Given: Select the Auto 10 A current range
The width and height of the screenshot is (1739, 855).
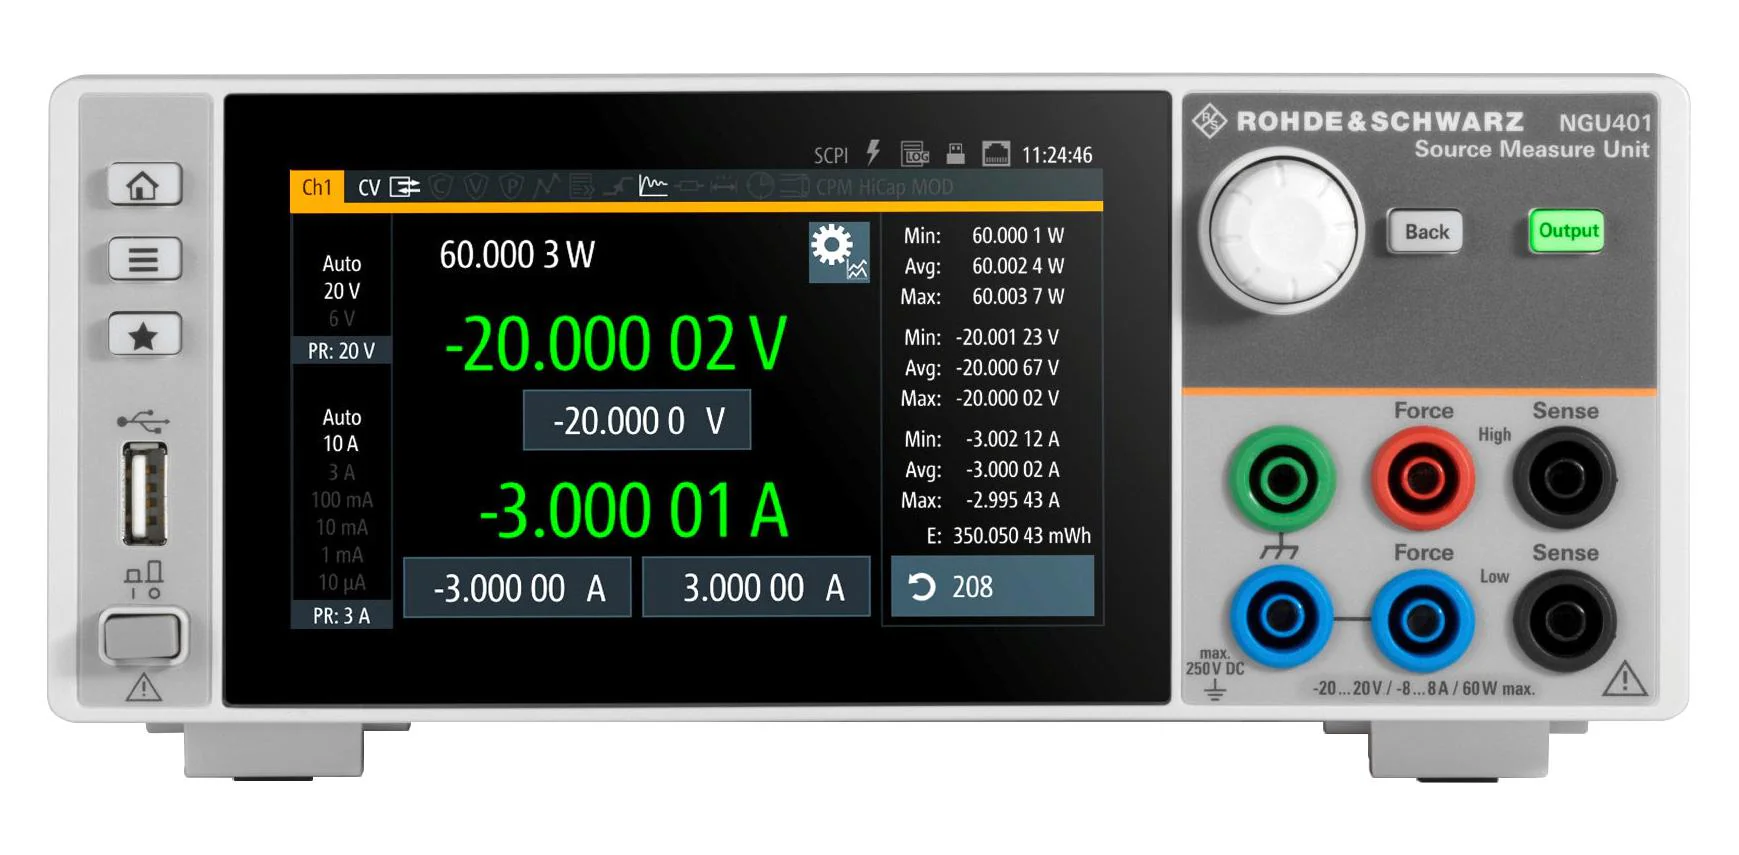Looking at the screenshot, I should pyautogui.click(x=341, y=430).
